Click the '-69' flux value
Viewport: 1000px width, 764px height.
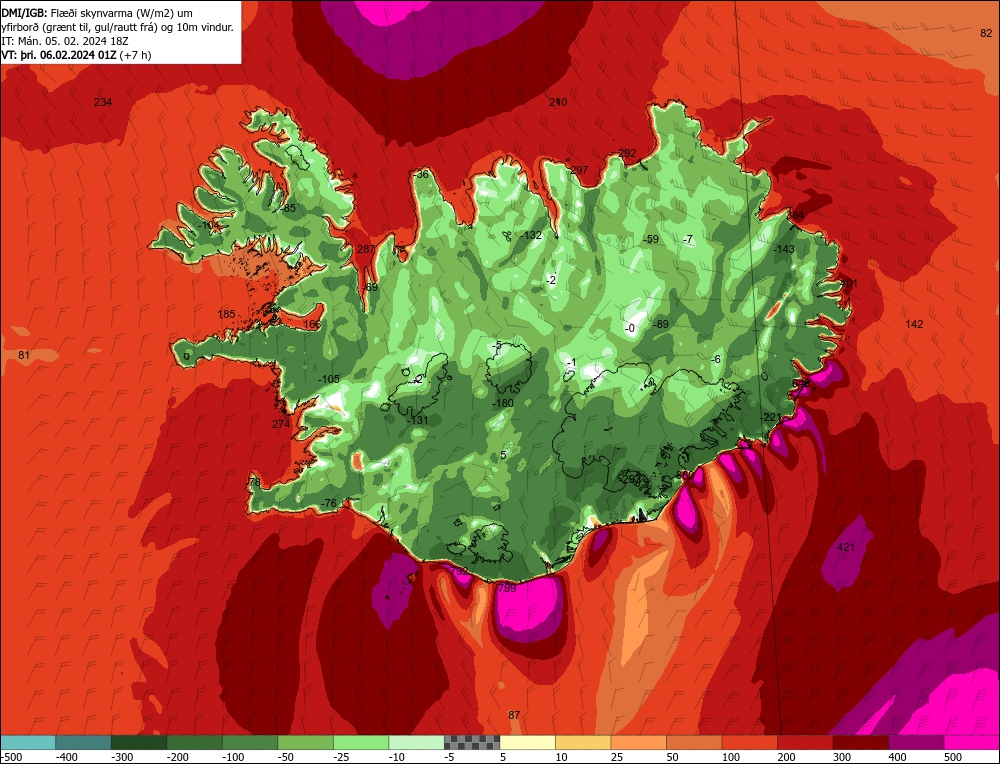(369, 287)
